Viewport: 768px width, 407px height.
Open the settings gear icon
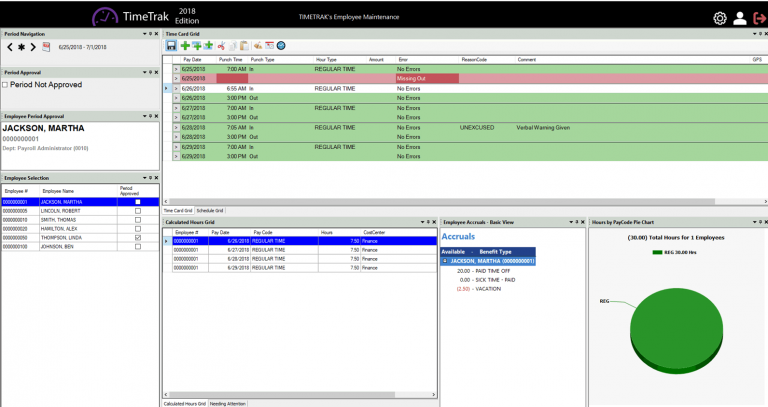point(719,18)
